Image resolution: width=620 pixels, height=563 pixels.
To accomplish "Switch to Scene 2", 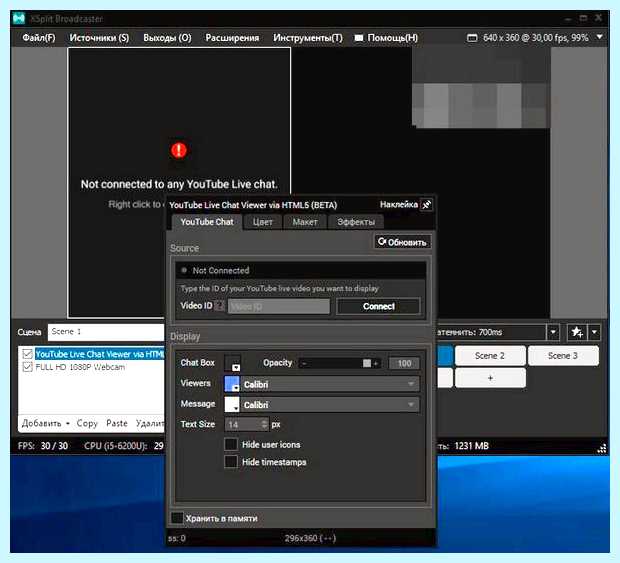I will pyautogui.click(x=490, y=355).
